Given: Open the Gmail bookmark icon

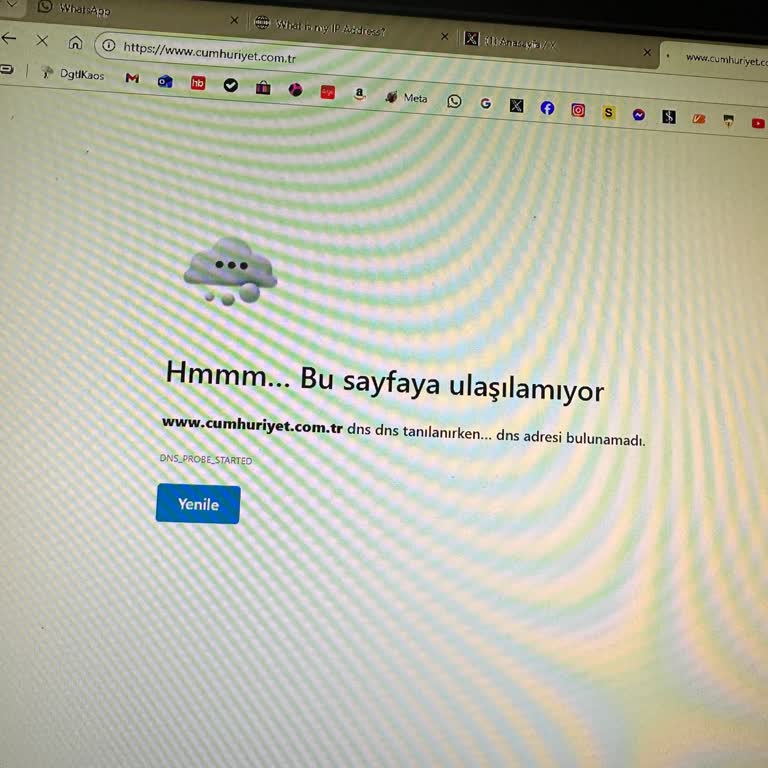Looking at the screenshot, I should (x=132, y=78).
